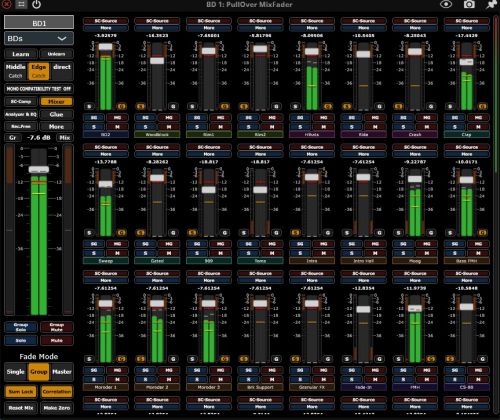Image resolution: width=500 pixels, height=420 pixels.
Task: Open the SC-Source selector above the Hihats channel
Action: (x=312, y=21)
